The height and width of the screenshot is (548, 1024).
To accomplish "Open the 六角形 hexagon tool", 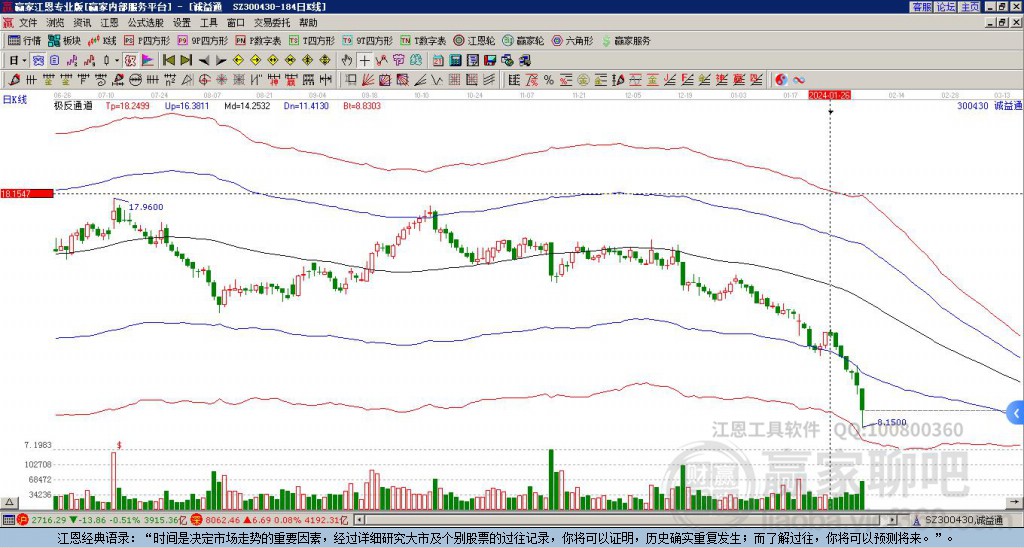I will tap(573, 40).
